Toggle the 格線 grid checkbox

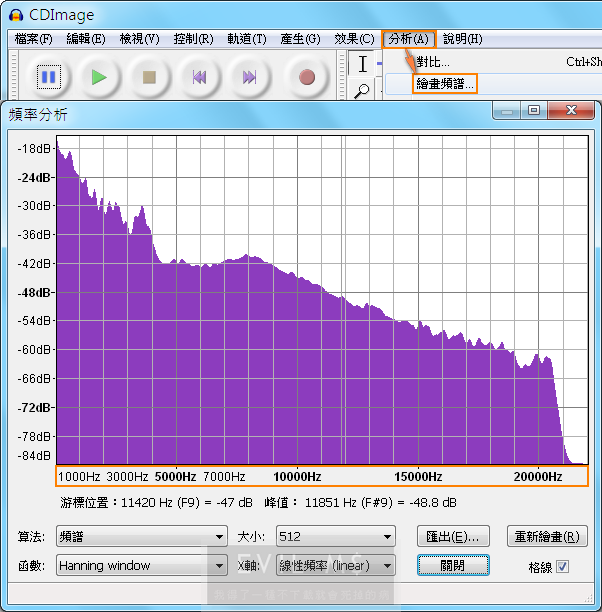pos(563,567)
